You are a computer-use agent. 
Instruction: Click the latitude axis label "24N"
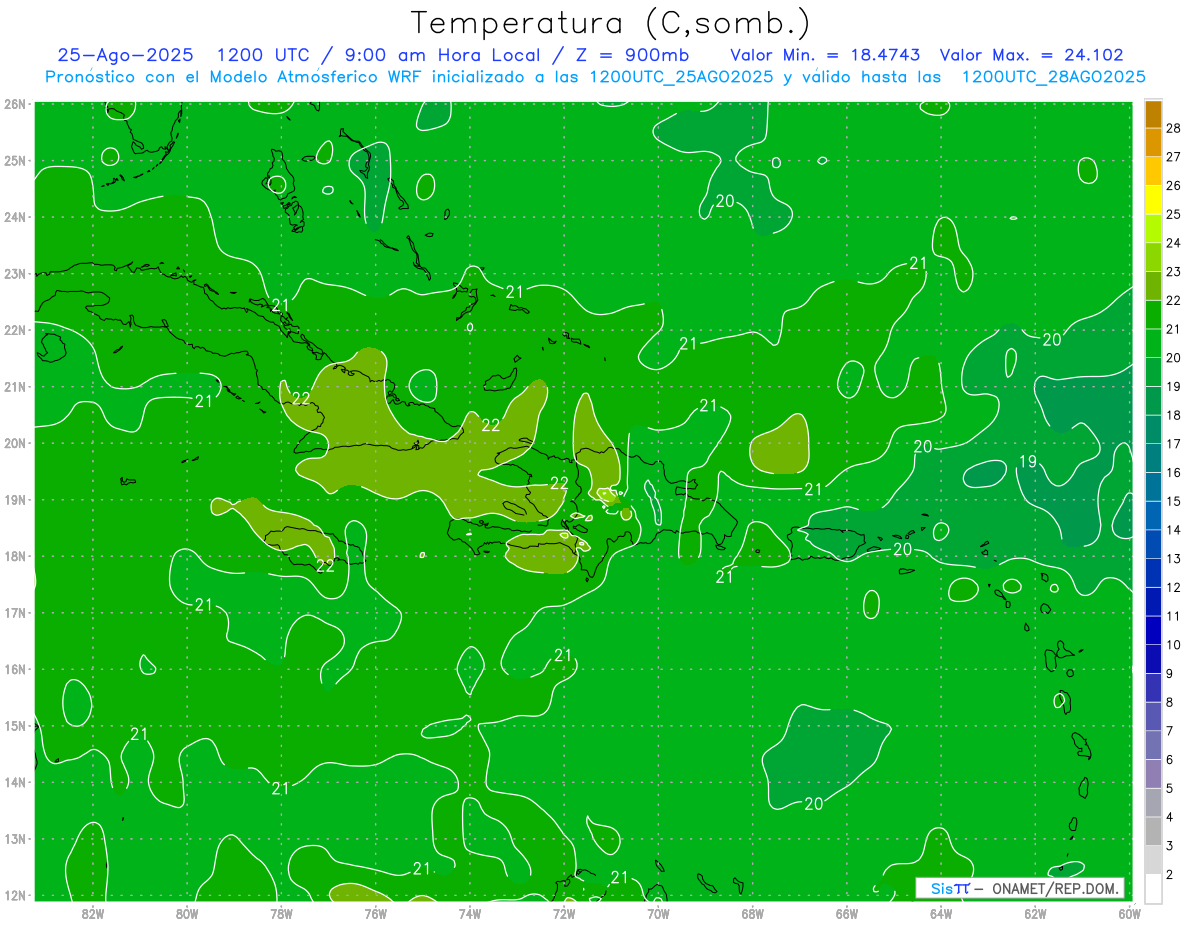click(15, 217)
